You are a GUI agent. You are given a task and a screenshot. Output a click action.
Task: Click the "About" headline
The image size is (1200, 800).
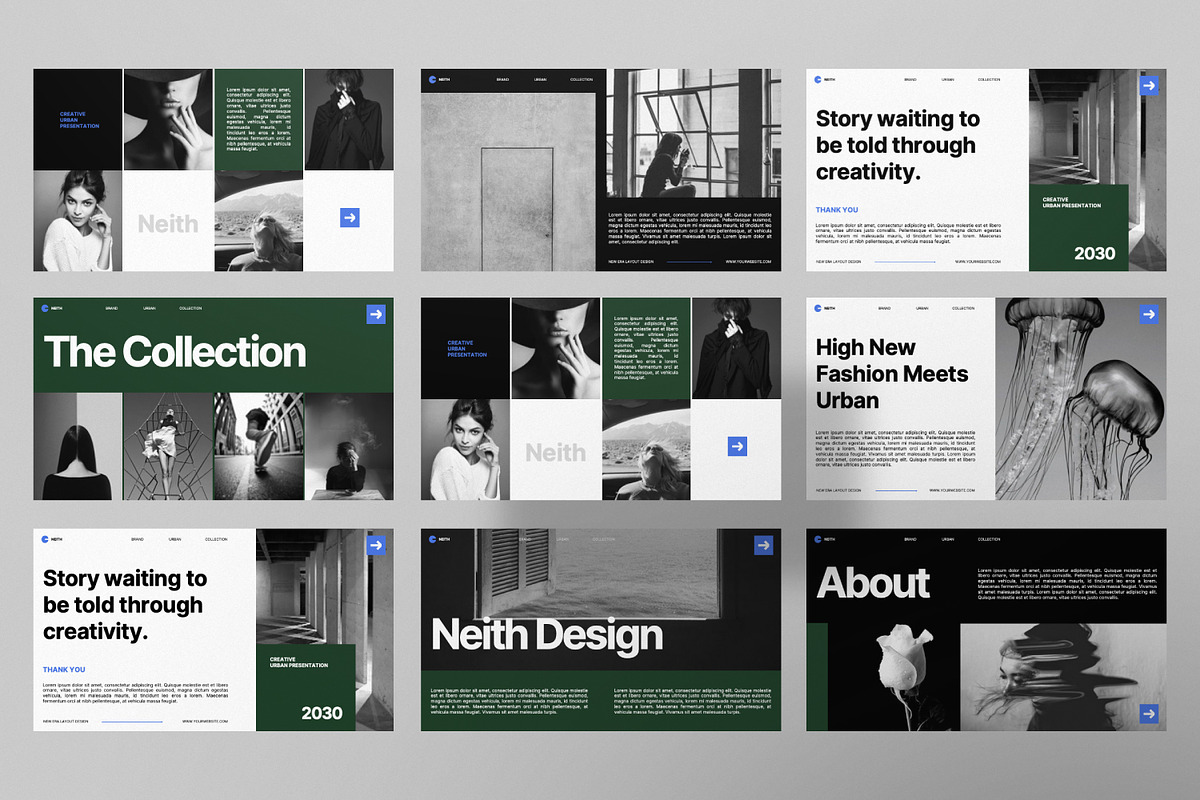click(x=873, y=583)
